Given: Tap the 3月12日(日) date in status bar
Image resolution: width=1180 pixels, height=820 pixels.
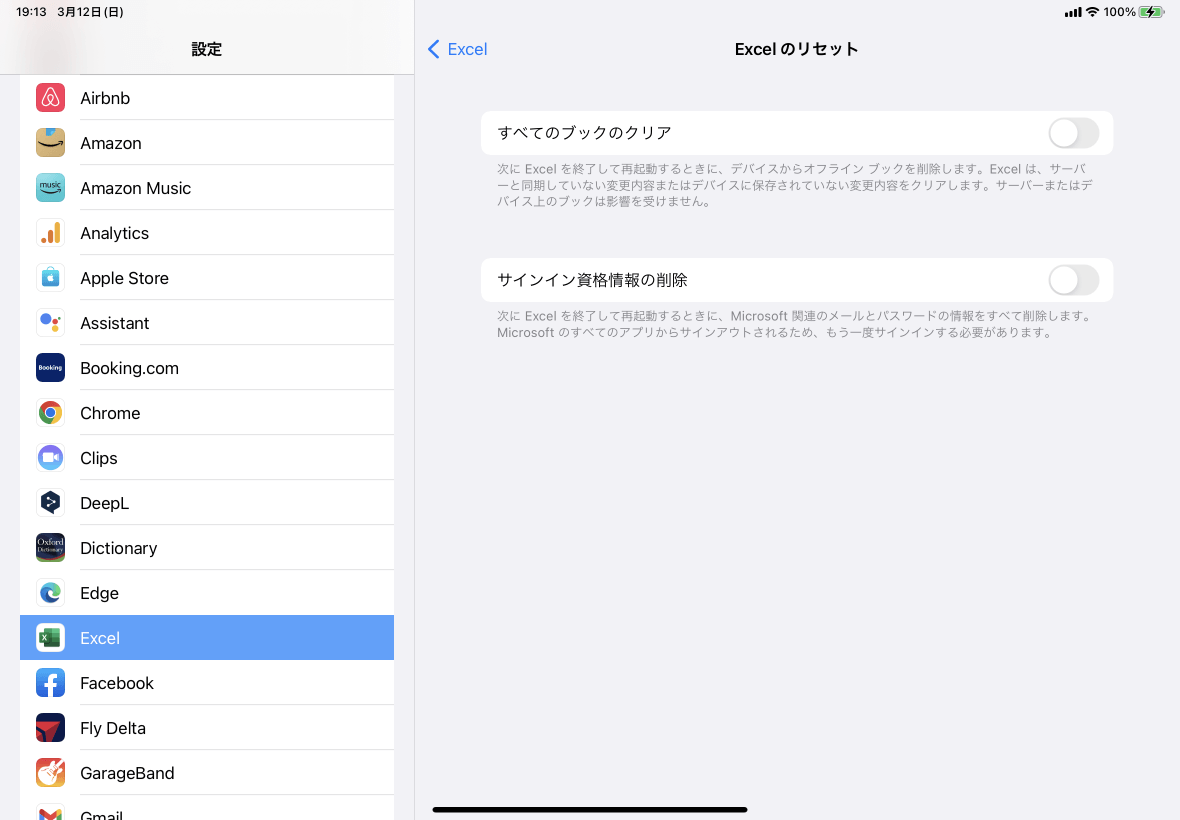Looking at the screenshot, I should tap(90, 12).
